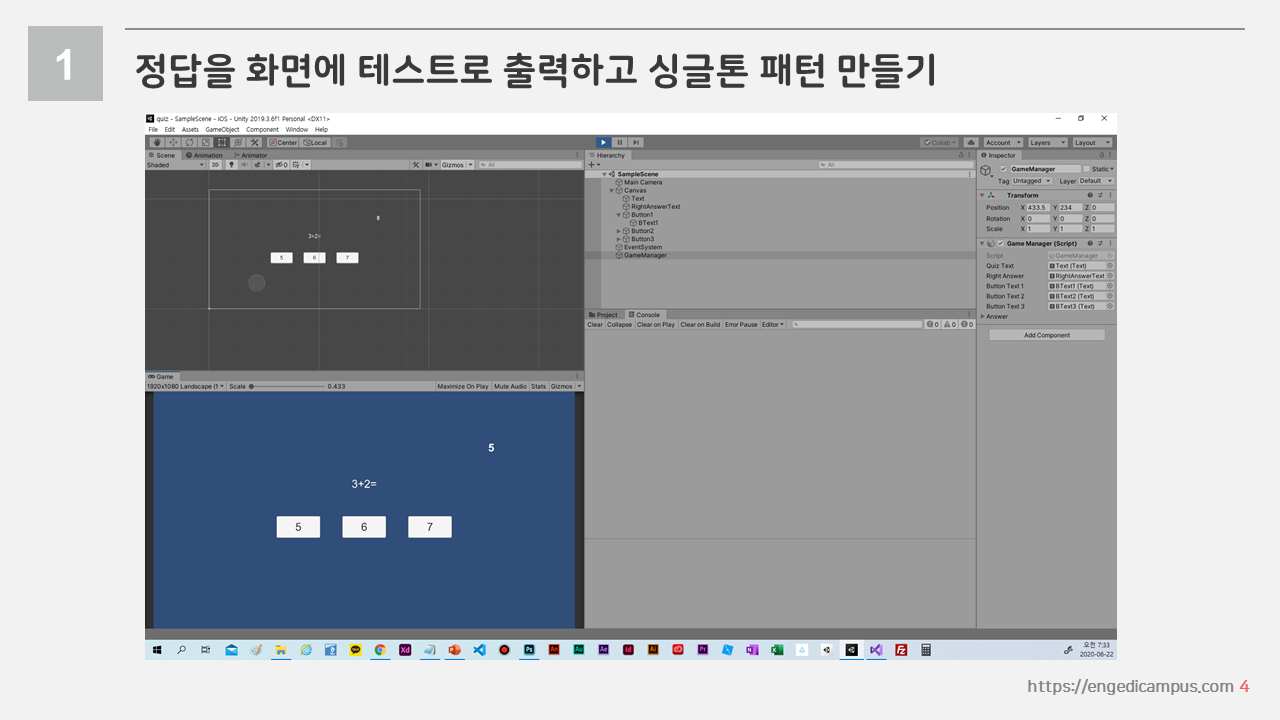Select the Hand tool in toolbar
Viewport: 1280px width, 720px height.
157,142
